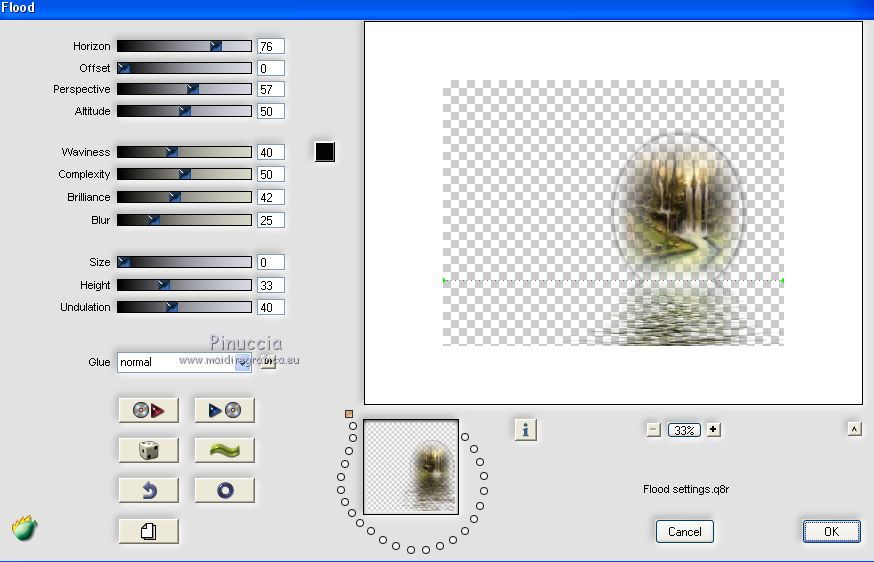Adjust the Offset slider
Screen dimensions: 874x562
184,68
